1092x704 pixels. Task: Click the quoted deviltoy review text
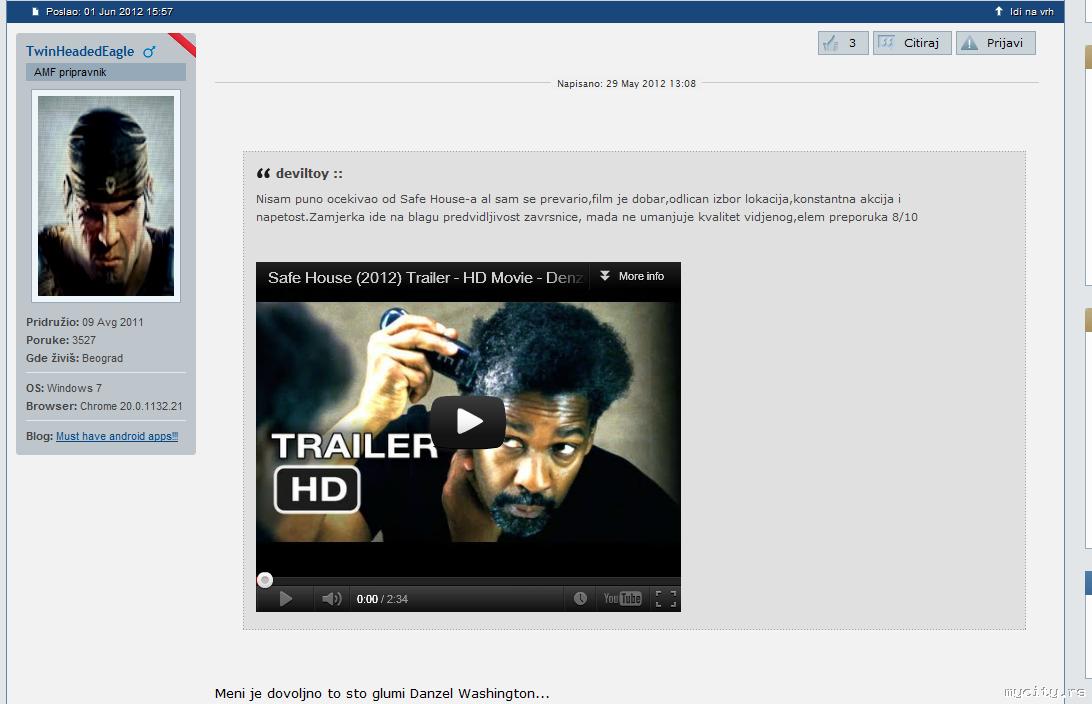point(586,208)
